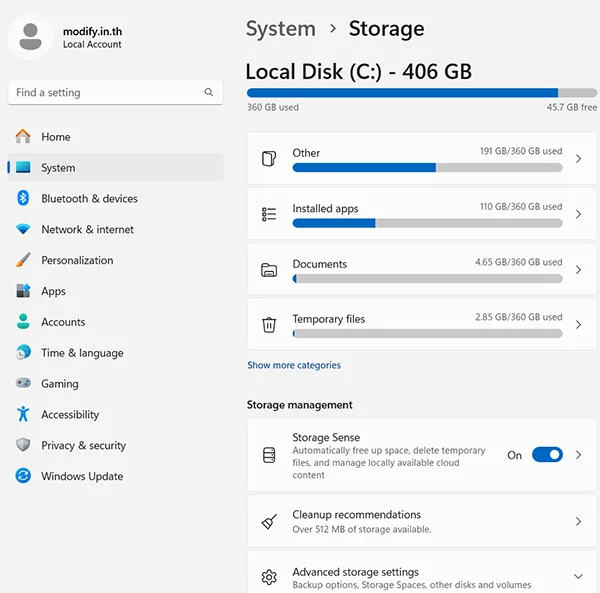Click the Installed apps usage bar

point(427,223)
